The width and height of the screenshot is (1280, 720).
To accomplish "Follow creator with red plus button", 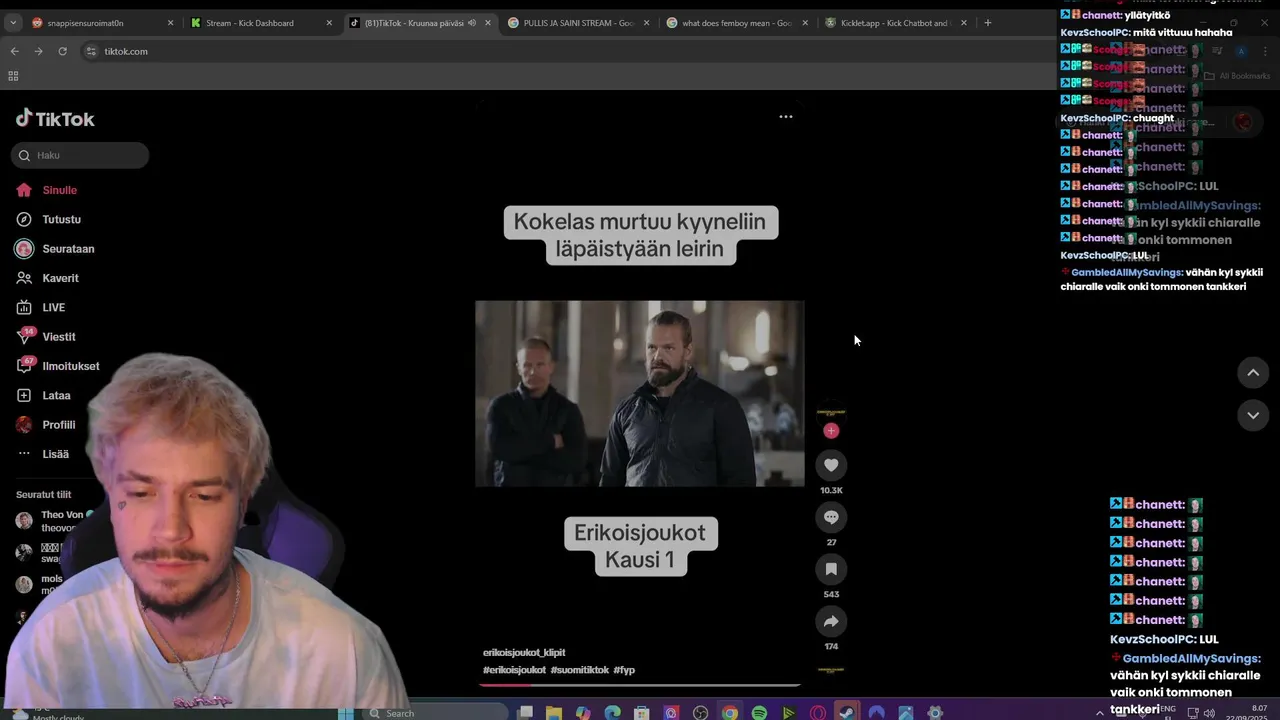I will point(831,431).
